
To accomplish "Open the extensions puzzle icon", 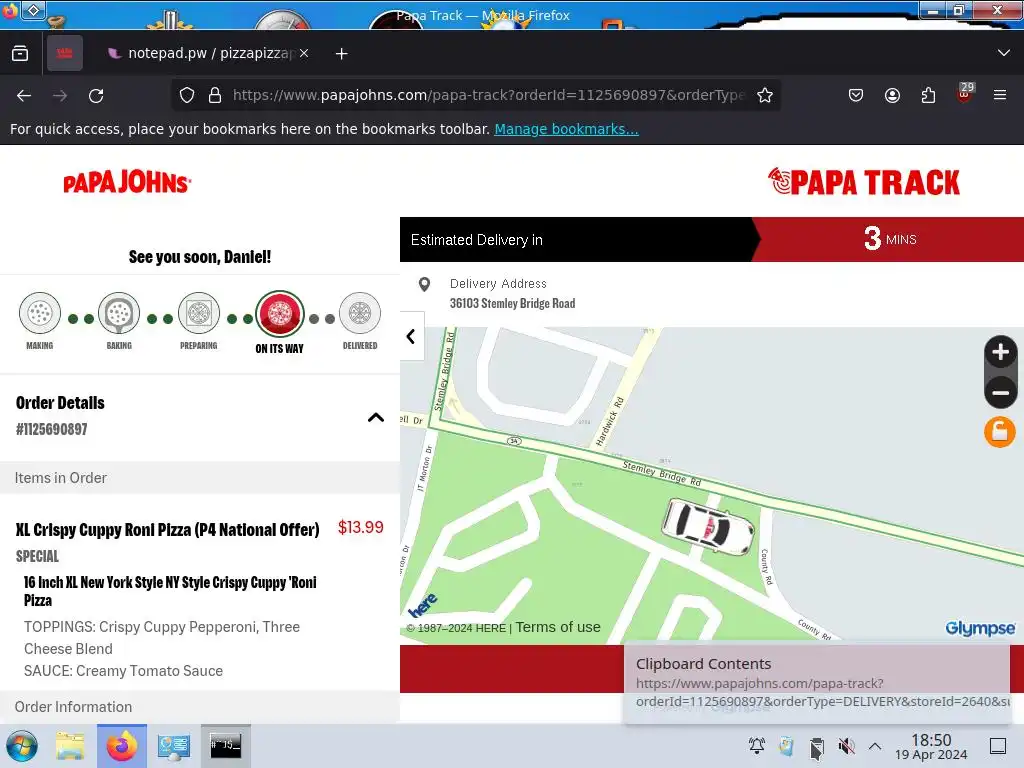I will pos(928,95).
